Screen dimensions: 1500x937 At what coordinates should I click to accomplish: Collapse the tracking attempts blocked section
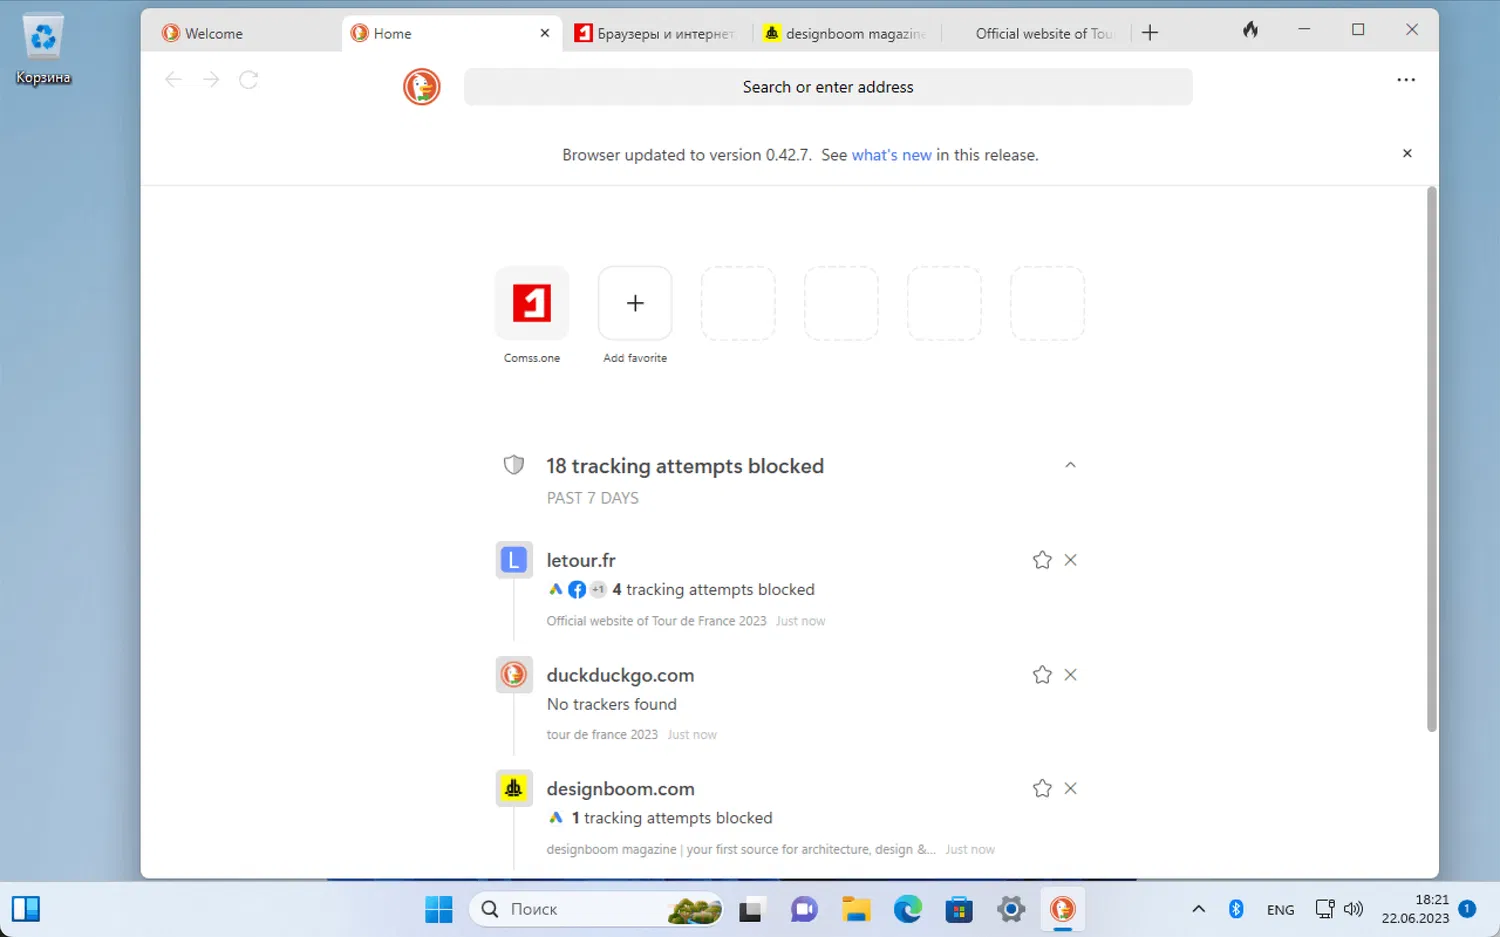click(1070, 465)
